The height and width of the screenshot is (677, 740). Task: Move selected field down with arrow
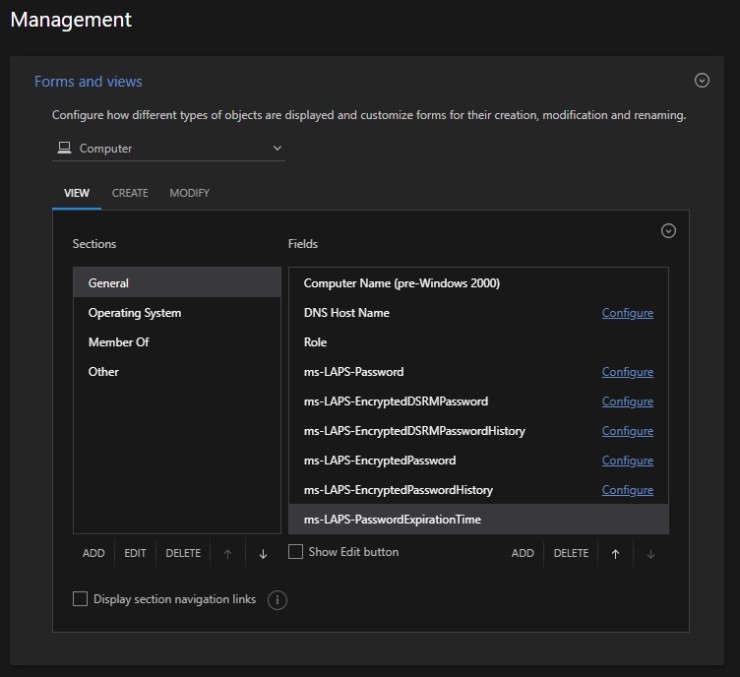[x=650, y=553]
